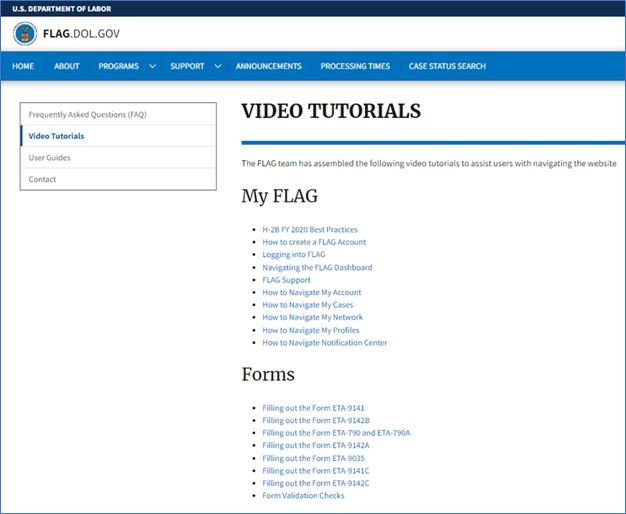This screenshot has width=626, height=514.
Task: Open User Guides in sidebar
Action: tap(50, 158)
